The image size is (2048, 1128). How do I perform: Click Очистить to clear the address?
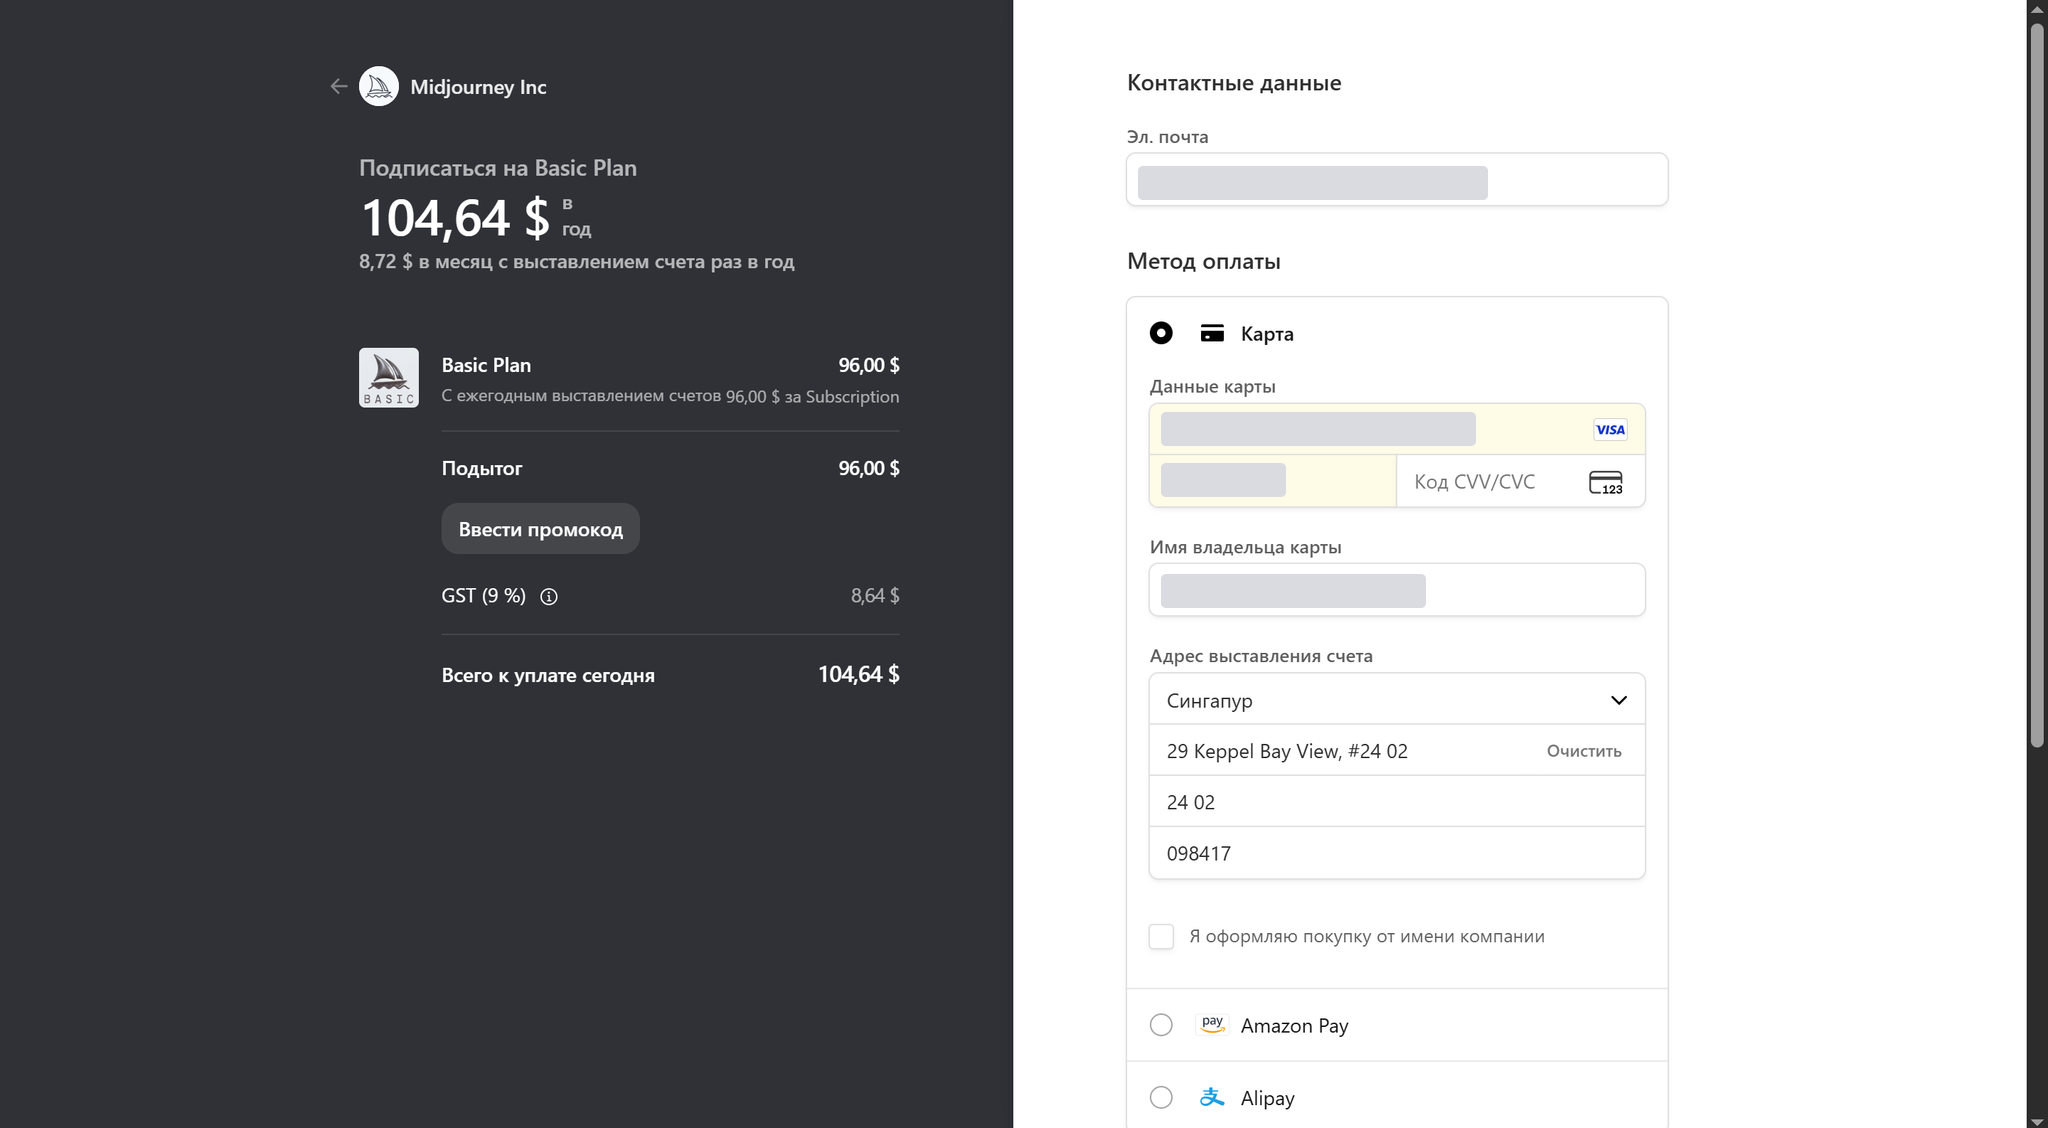pos(1584,751)
